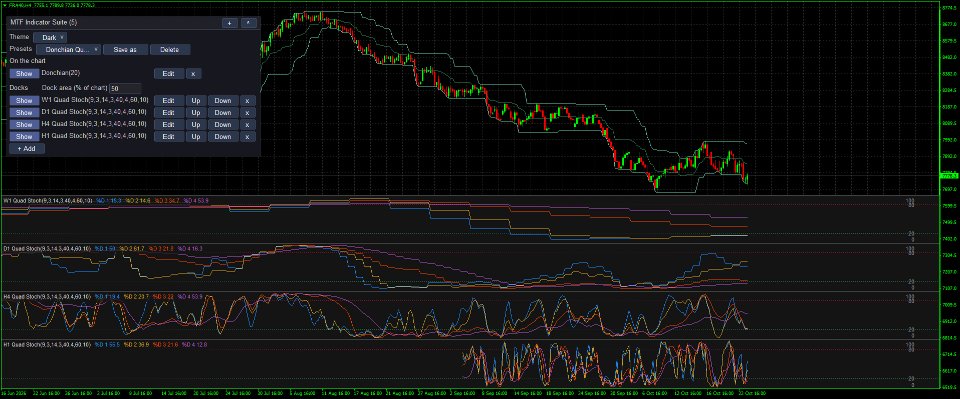The height and width of the screenshot is (399, 960).
Task: Open the Theme dropdown showing Dark
Action: 50,37
